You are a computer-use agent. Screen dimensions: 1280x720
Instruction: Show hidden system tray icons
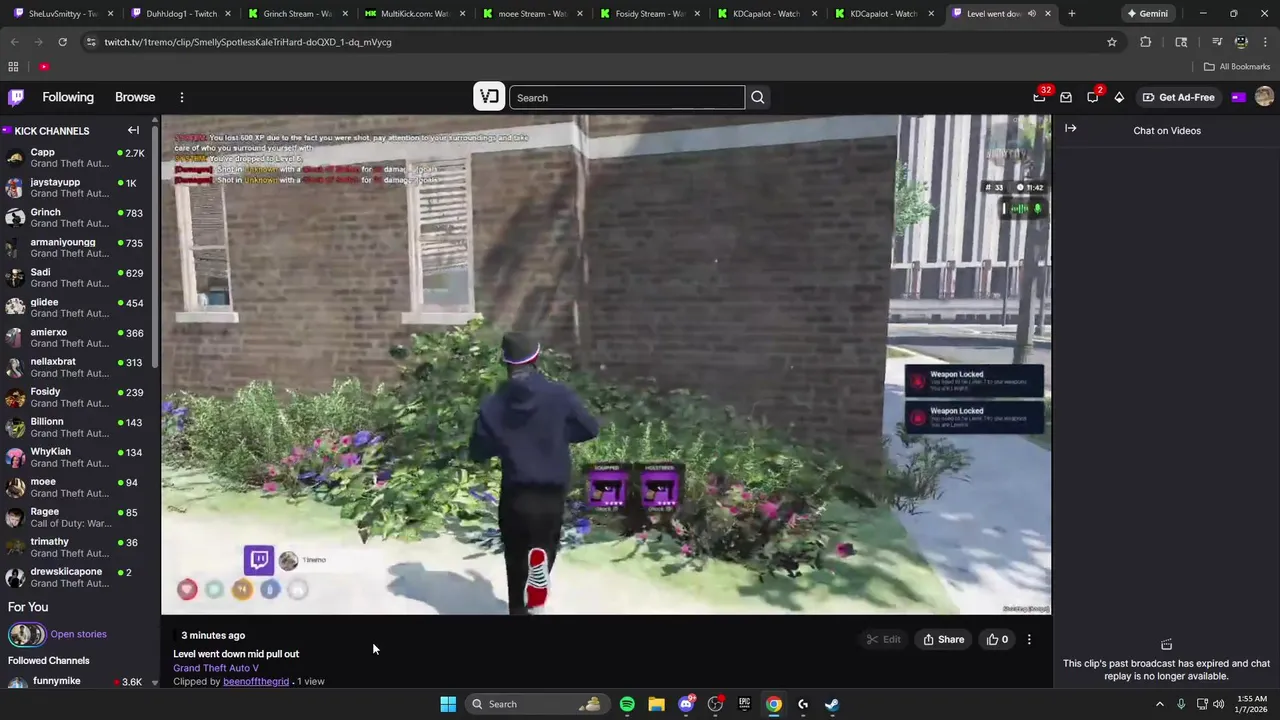[x=1160, y=704]
